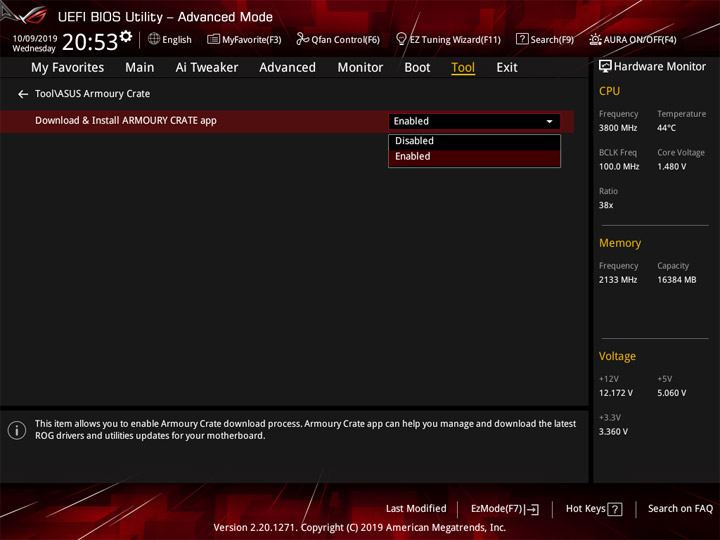Click the Hot Keys question mark icon
Viewport: 720px width, 540px height.
click(614, 509)
